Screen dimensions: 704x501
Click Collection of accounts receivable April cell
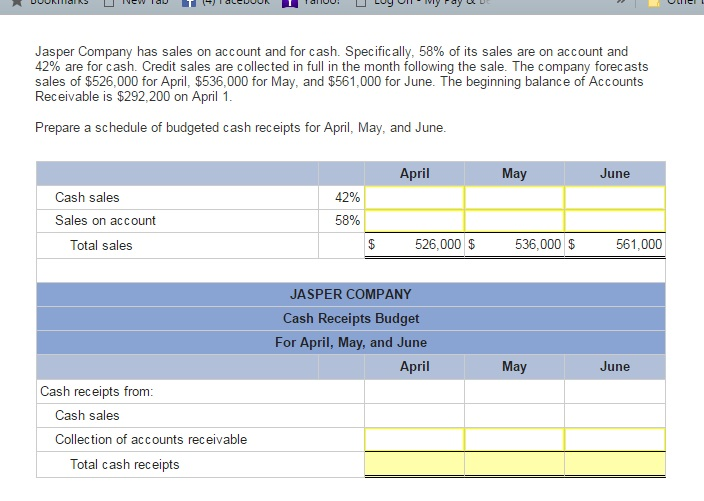pos(414,439)
